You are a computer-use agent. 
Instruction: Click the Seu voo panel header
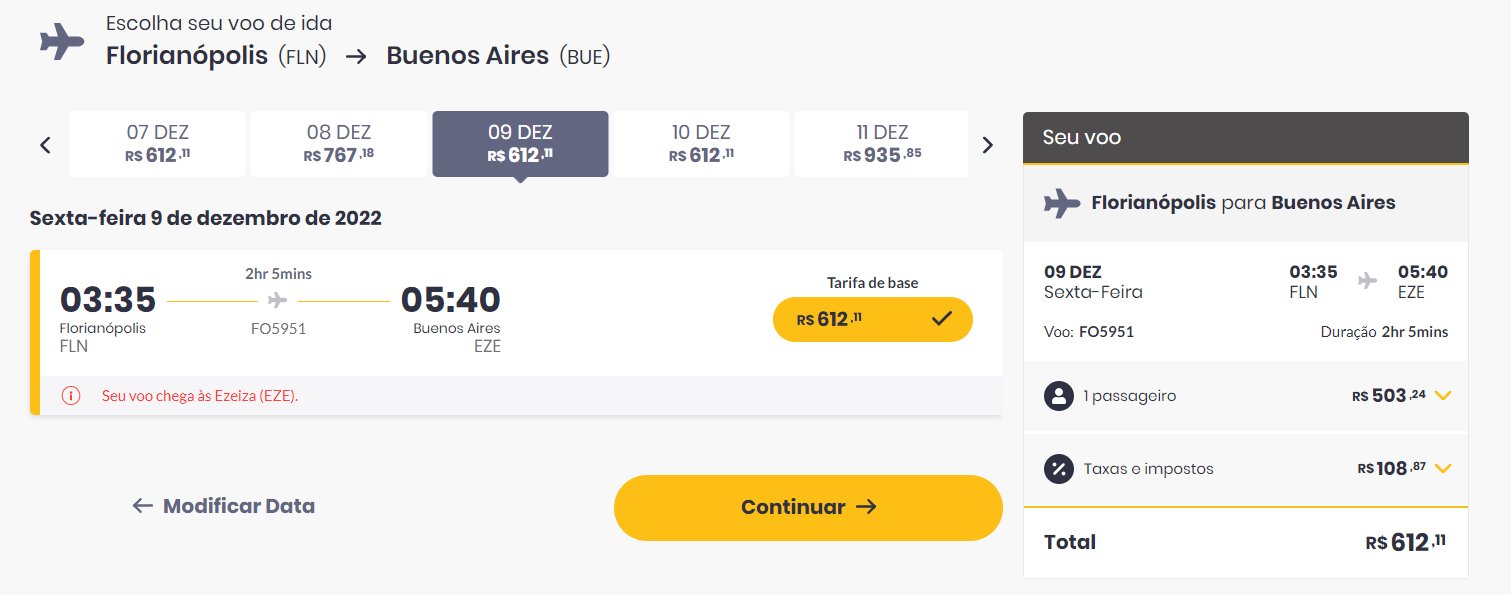coord(1246,137)
